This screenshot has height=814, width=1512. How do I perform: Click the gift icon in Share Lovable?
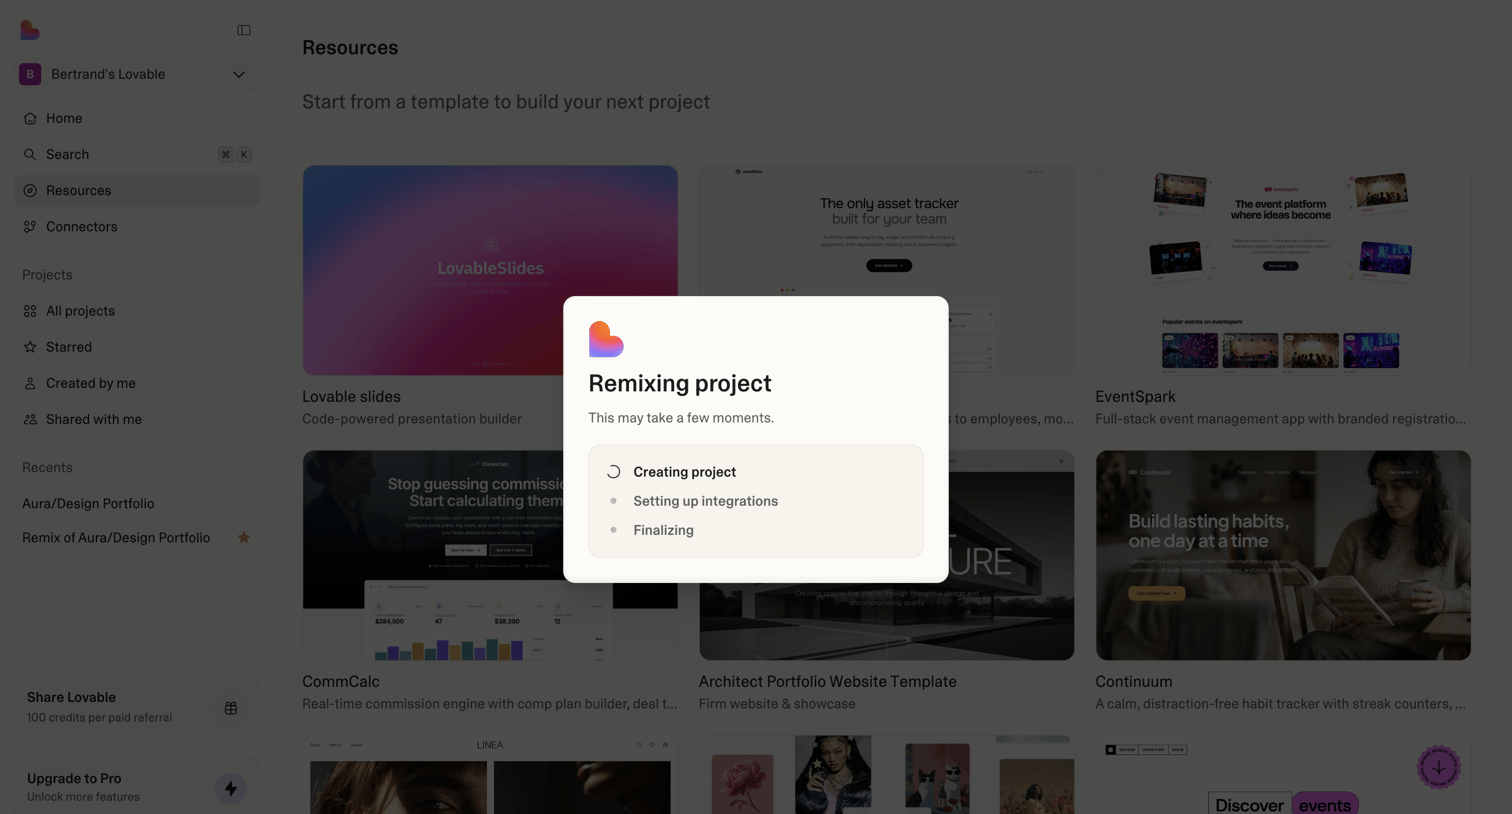(x=231, y=708)
